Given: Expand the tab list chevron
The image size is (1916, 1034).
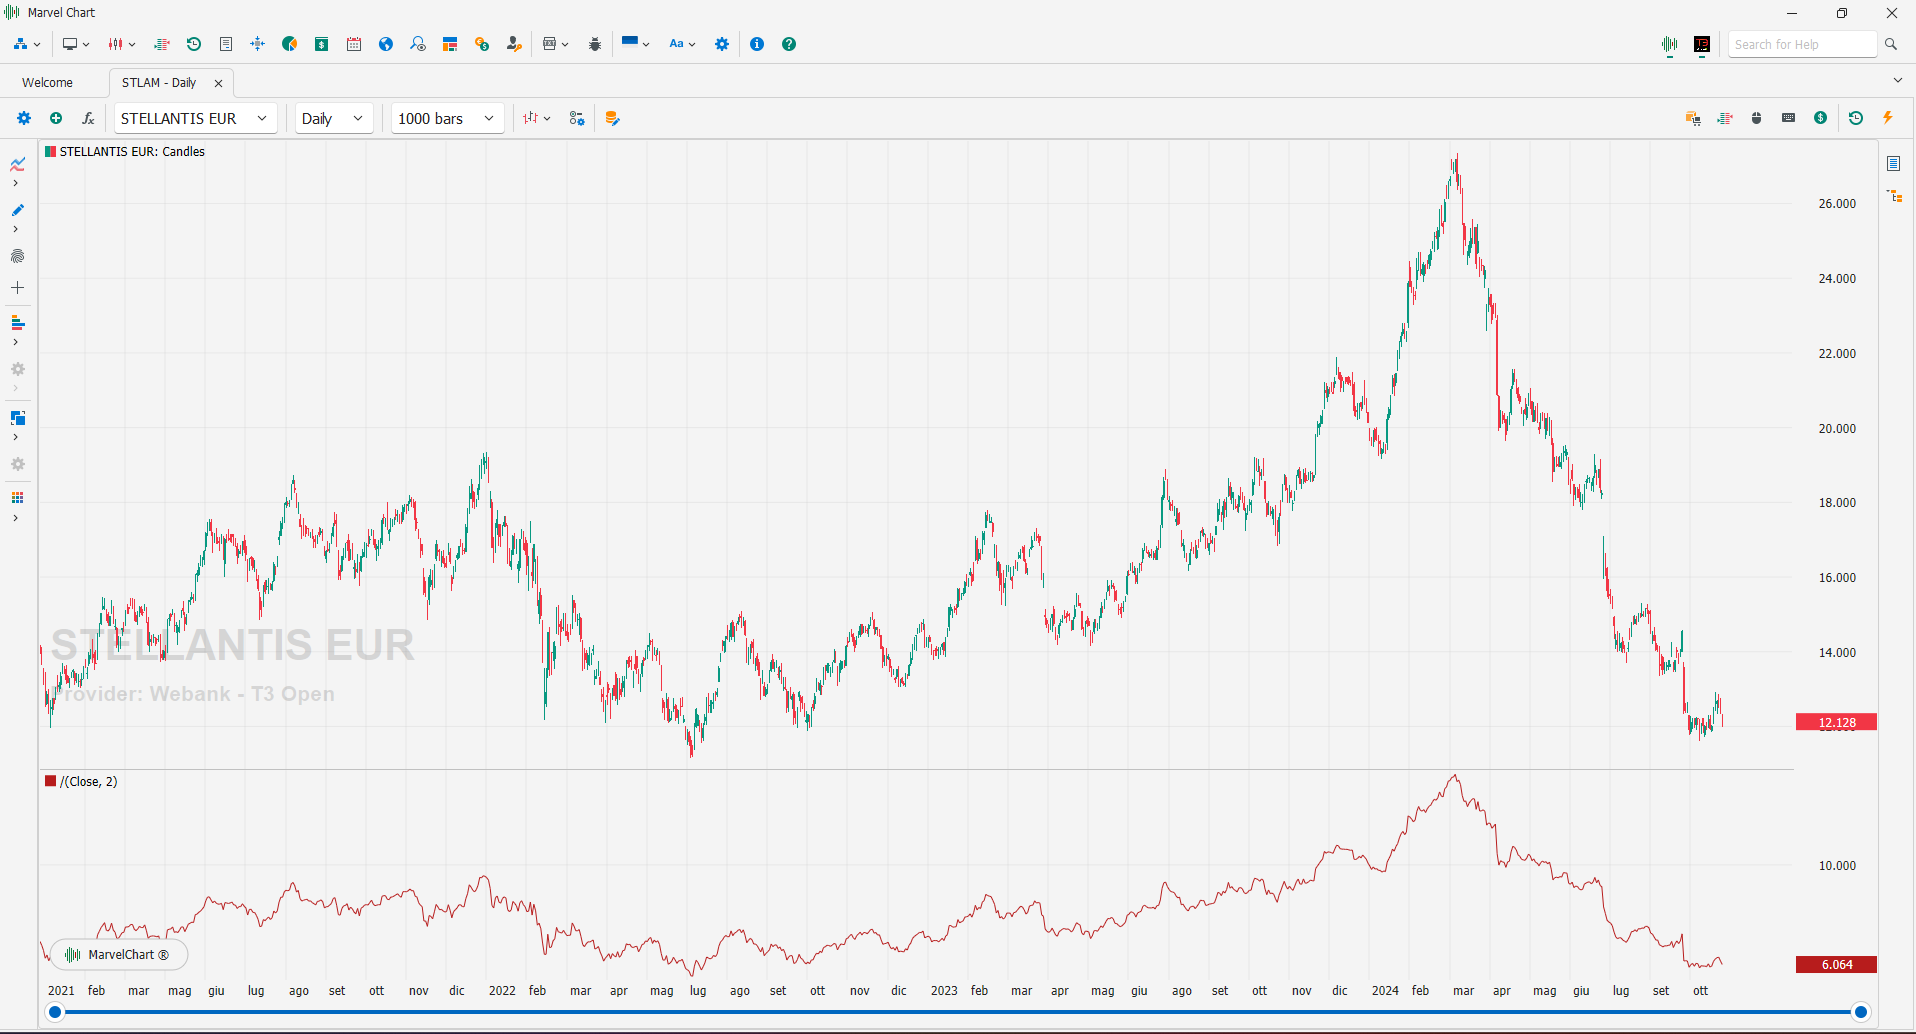Looking at the screenshot, I should 1898,80.
